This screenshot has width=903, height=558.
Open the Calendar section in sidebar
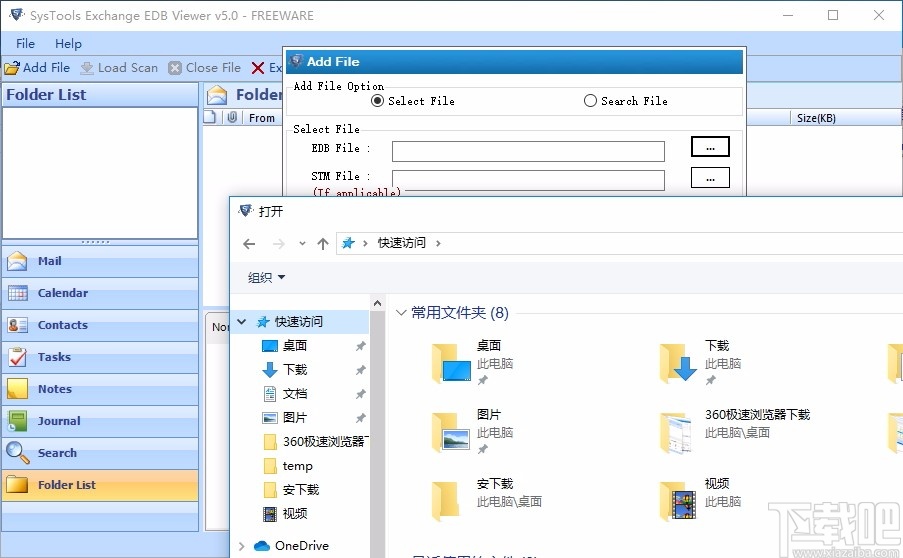point(100,293)
